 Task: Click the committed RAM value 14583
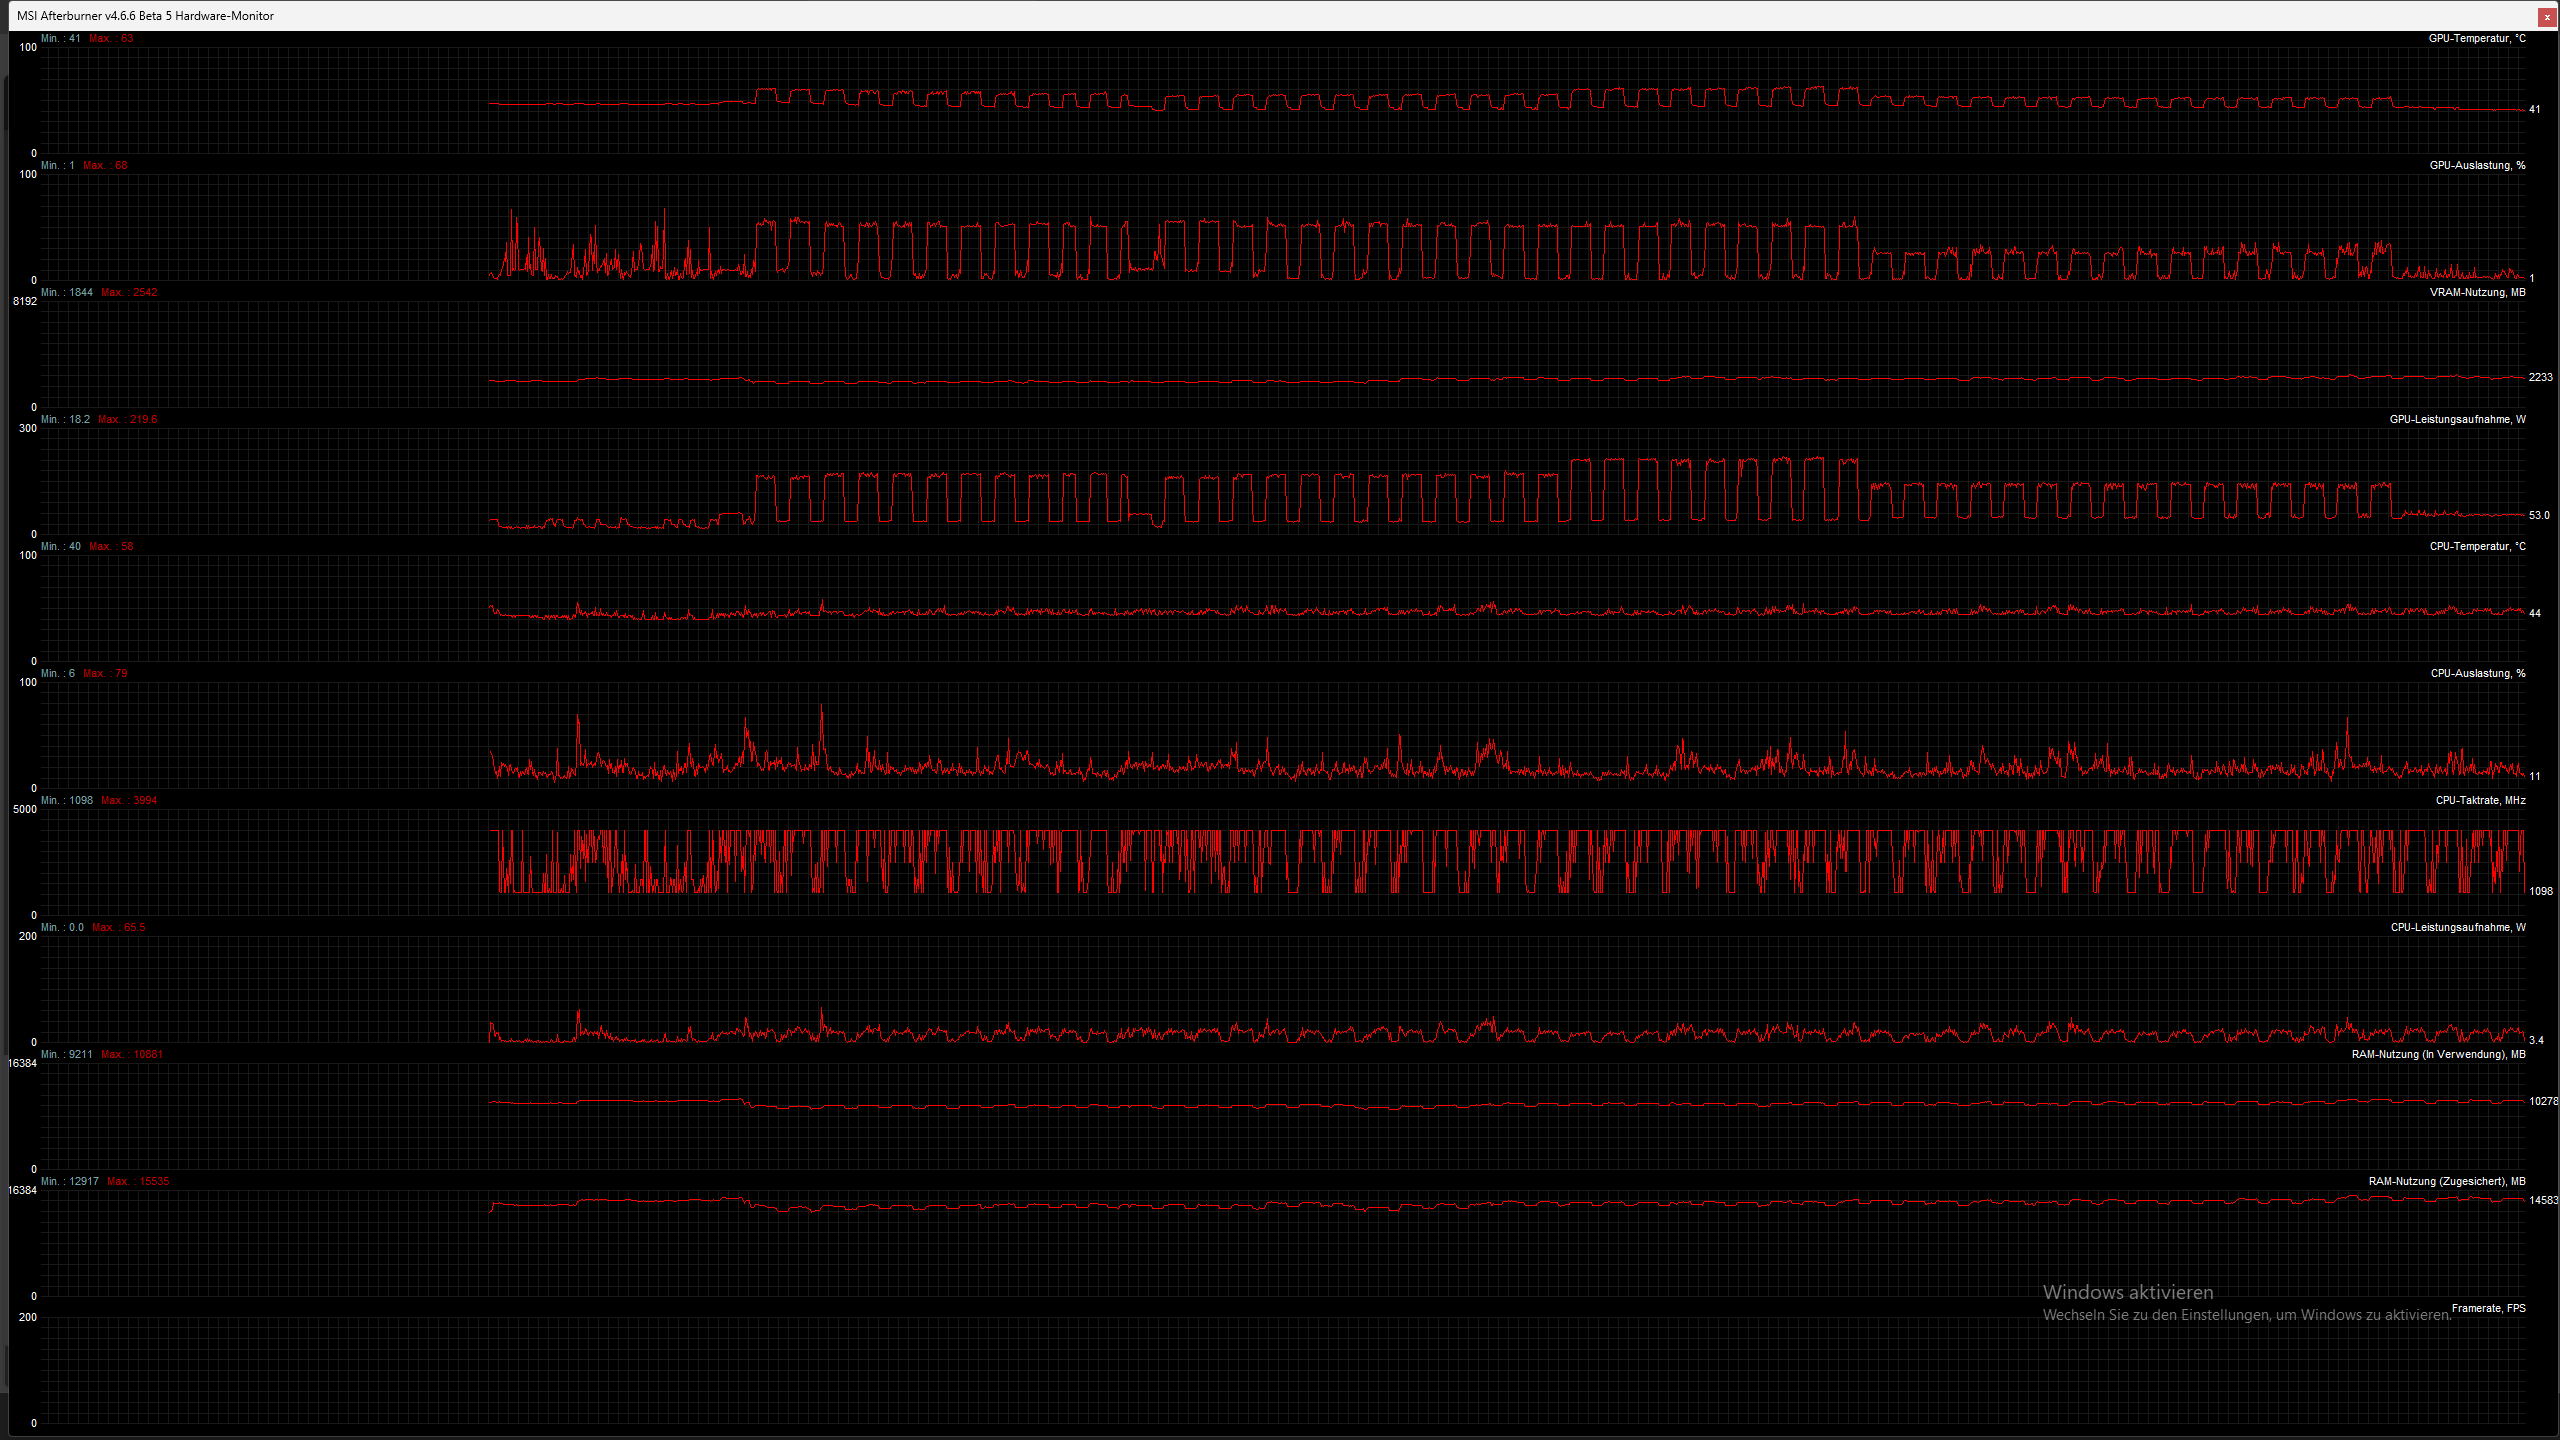(x=2543, y=1201)
